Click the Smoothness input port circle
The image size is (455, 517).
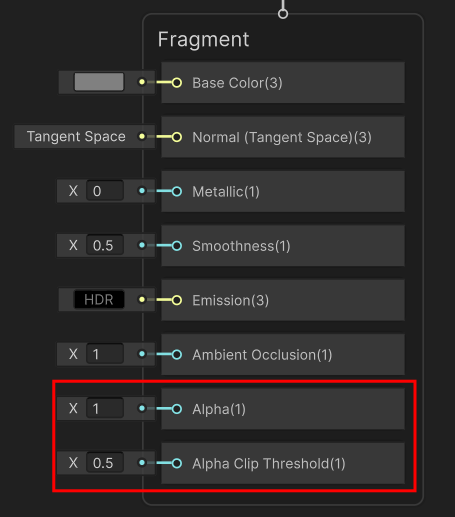(x=177, y=246)
